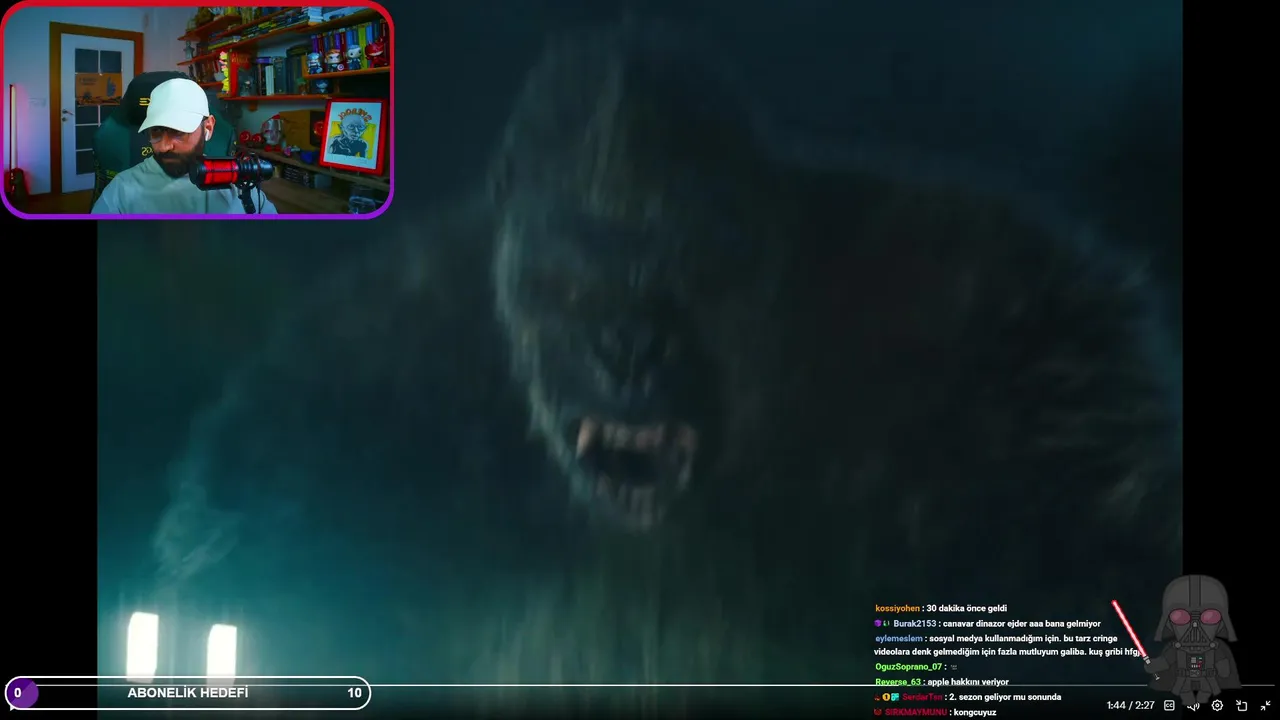Click the streamer webcam overlay
This screenshot has height=720, width=1280.
coord(197,109)
